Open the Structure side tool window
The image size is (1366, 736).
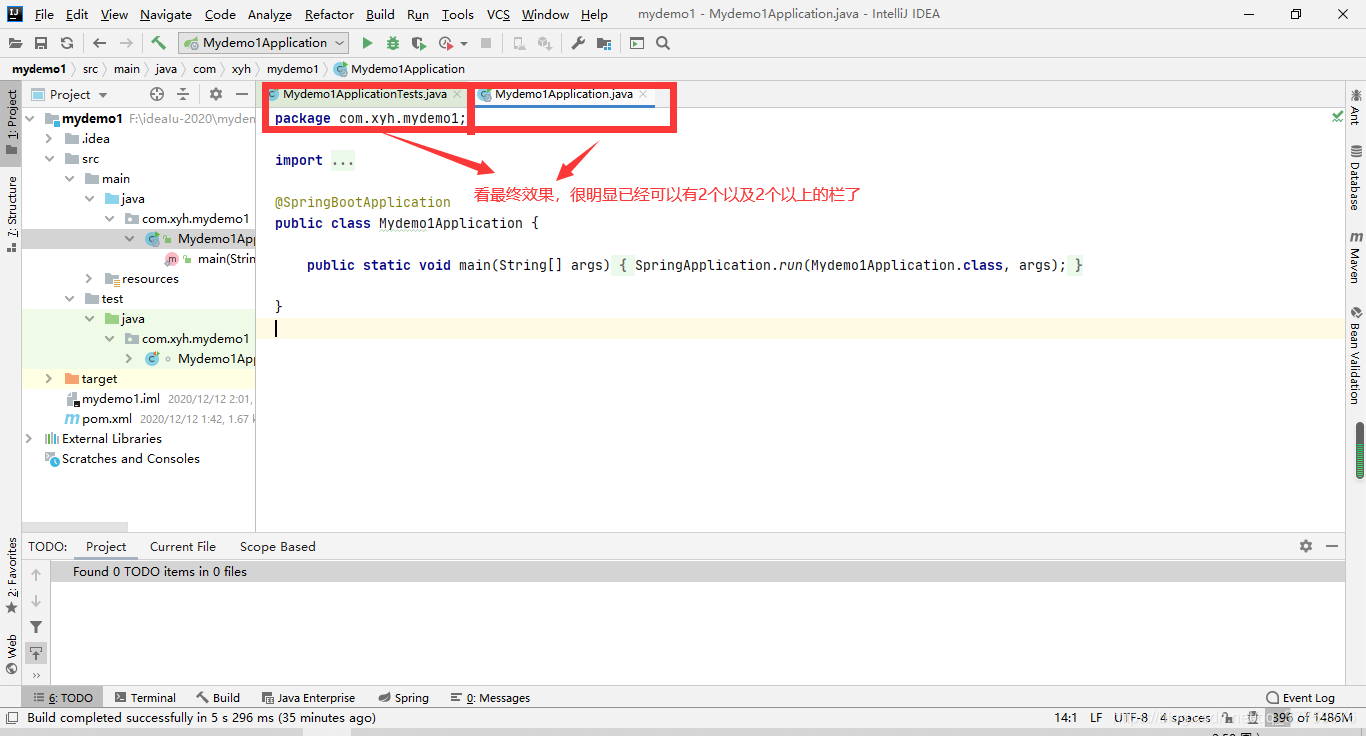(x=11, y=214)
